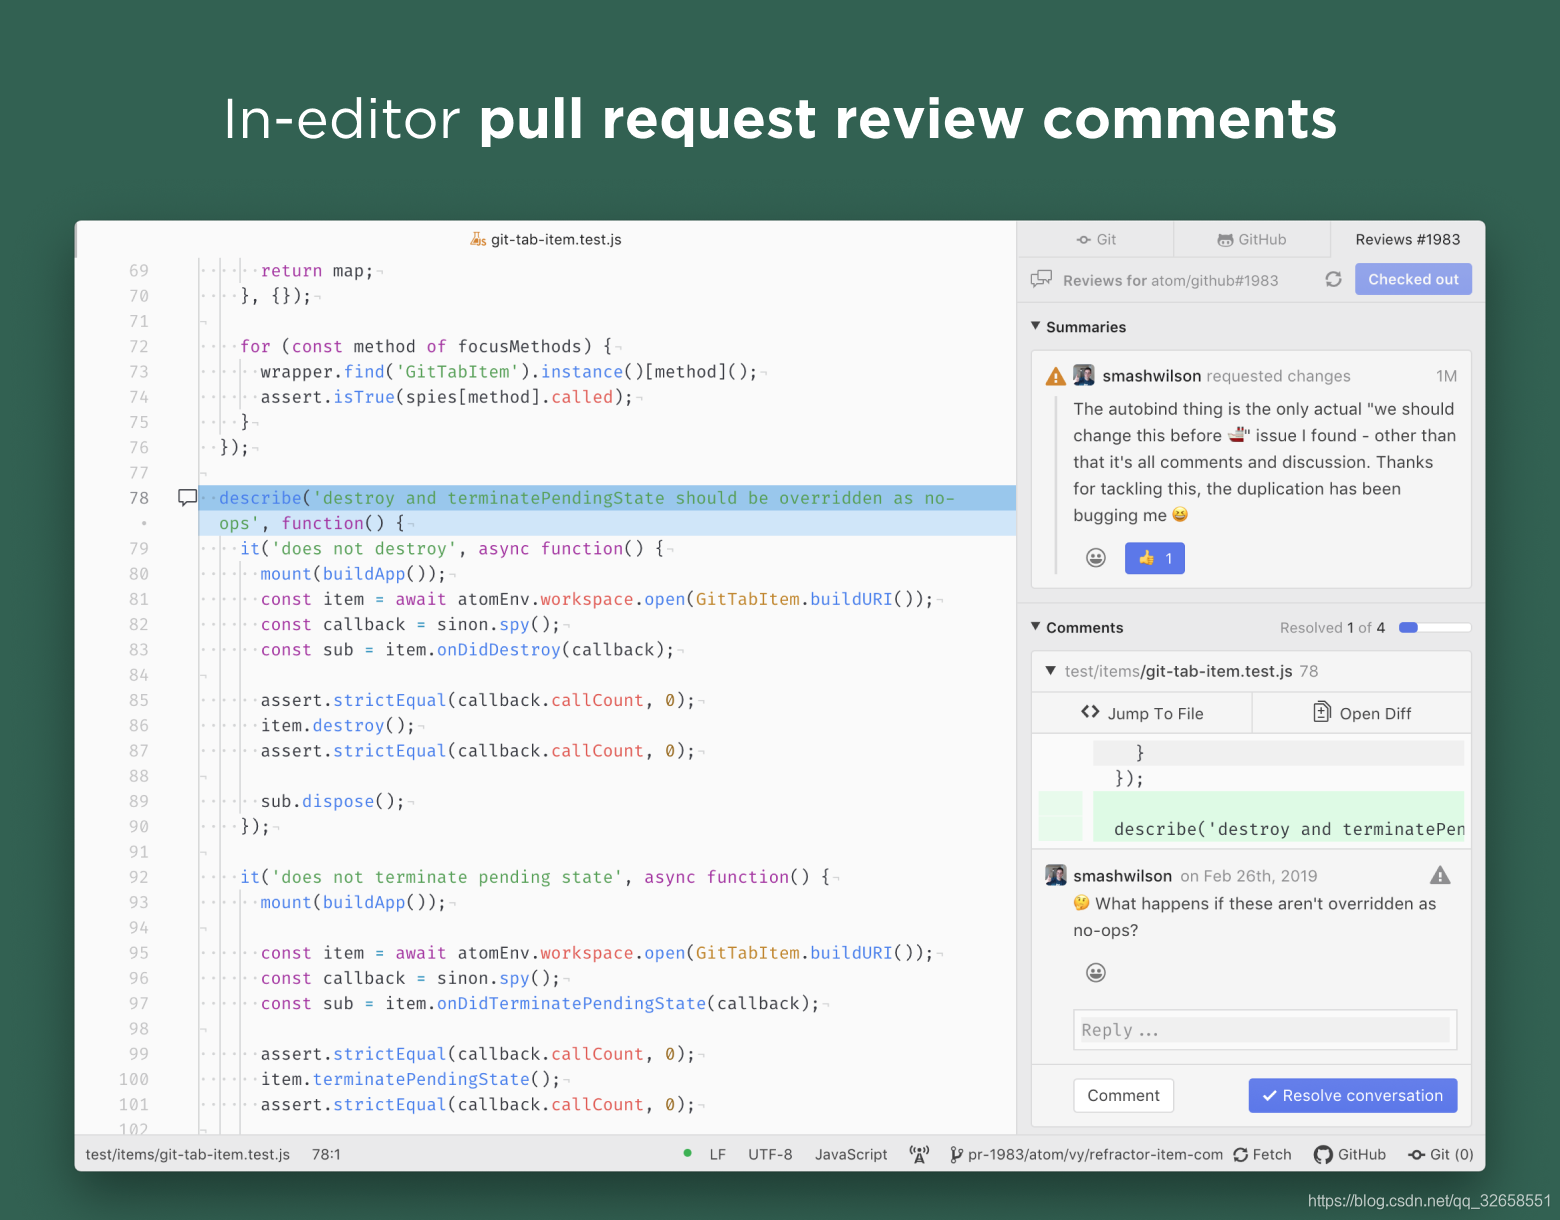Add emoji reaction to the summary review
The image size is (1560, 1220).
[1096, 558]
